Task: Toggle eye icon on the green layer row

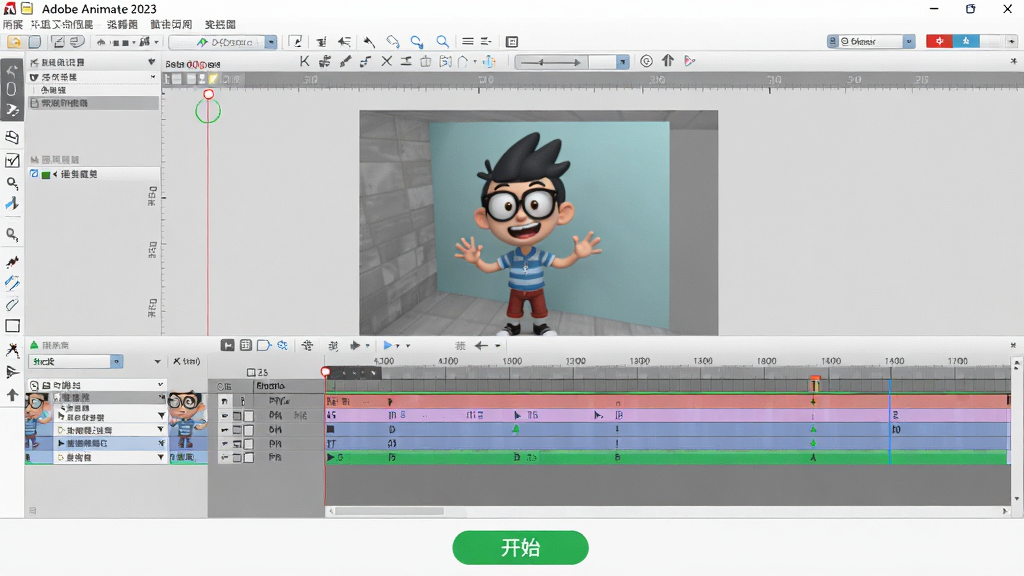Action: tap(225, 457)
